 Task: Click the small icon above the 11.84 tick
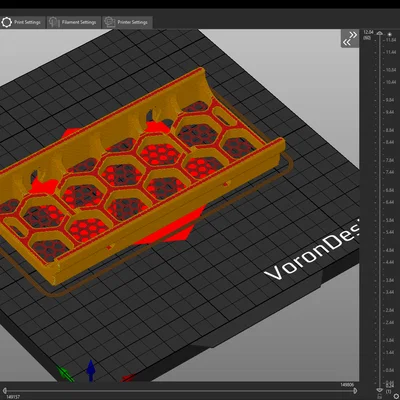[389, 34]
